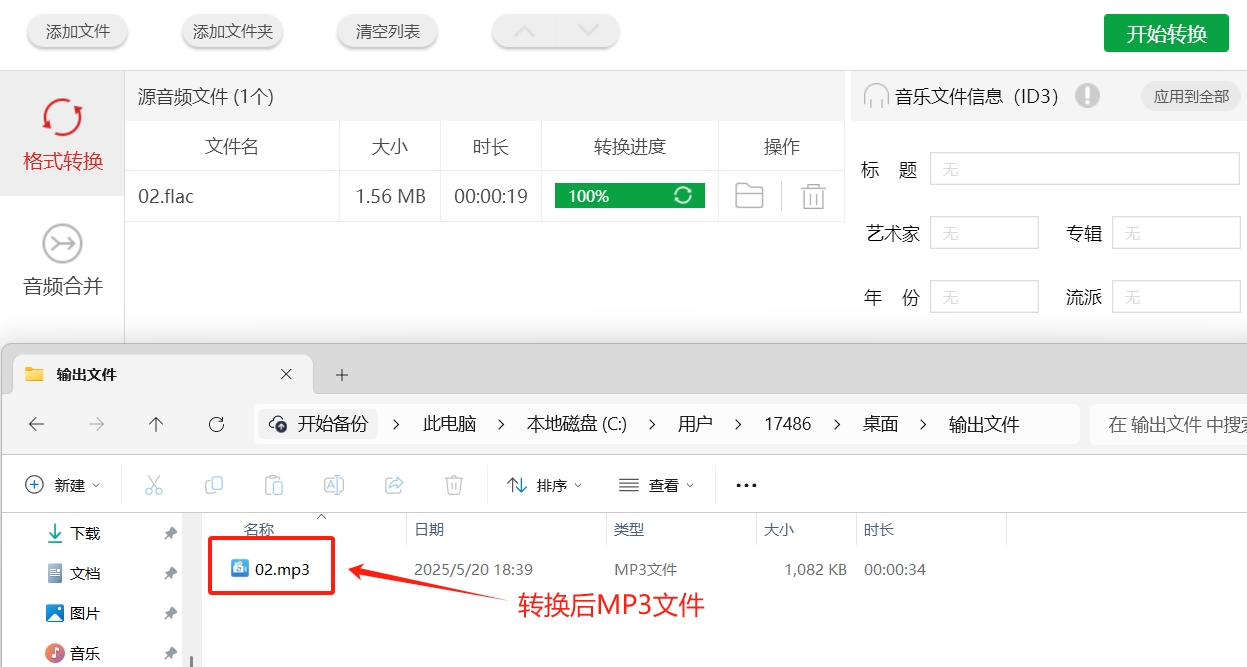Move file up with arrow button
The width and height of the screenshot is (1247, 667).
pos(524,32)
